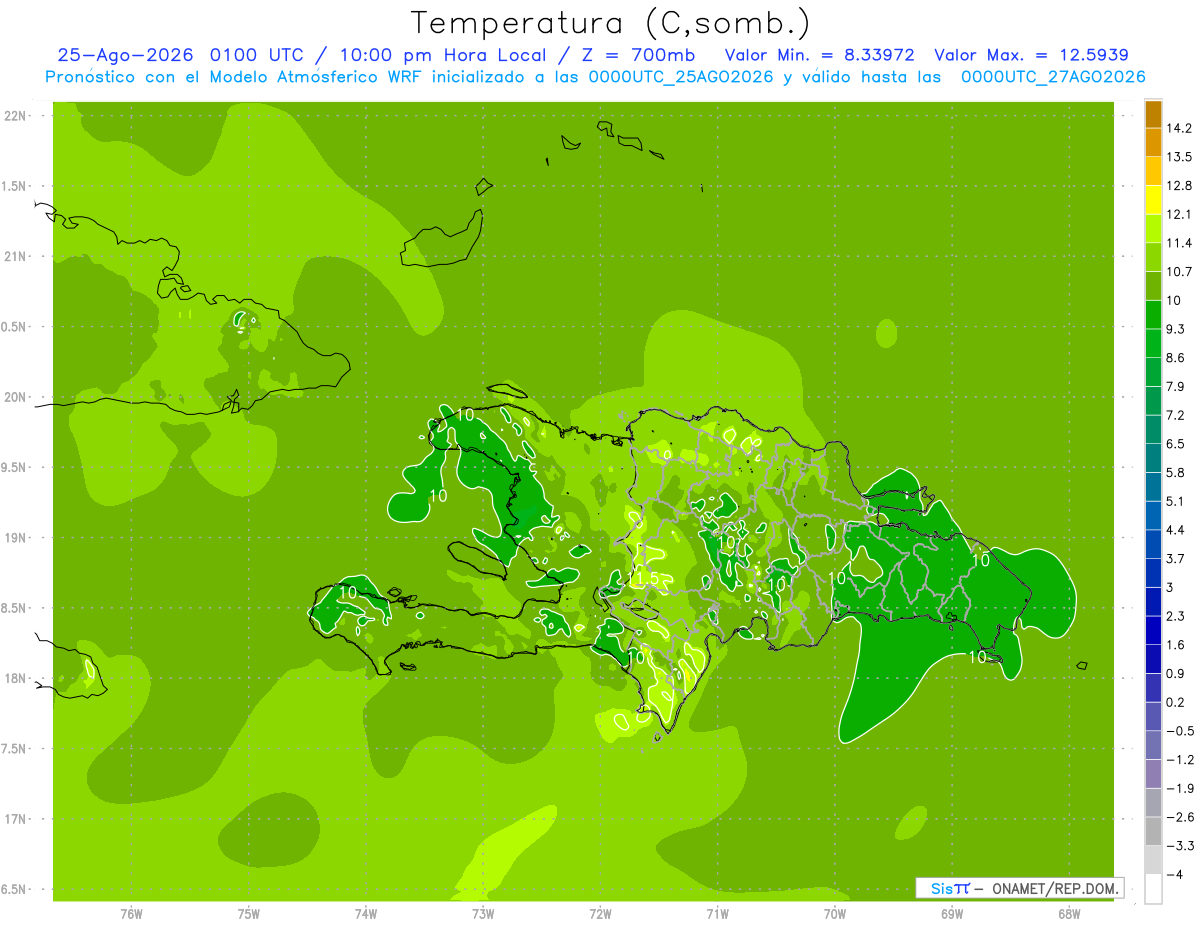Click colorbar band between 11.4 and 12.1

[1153, 229]
